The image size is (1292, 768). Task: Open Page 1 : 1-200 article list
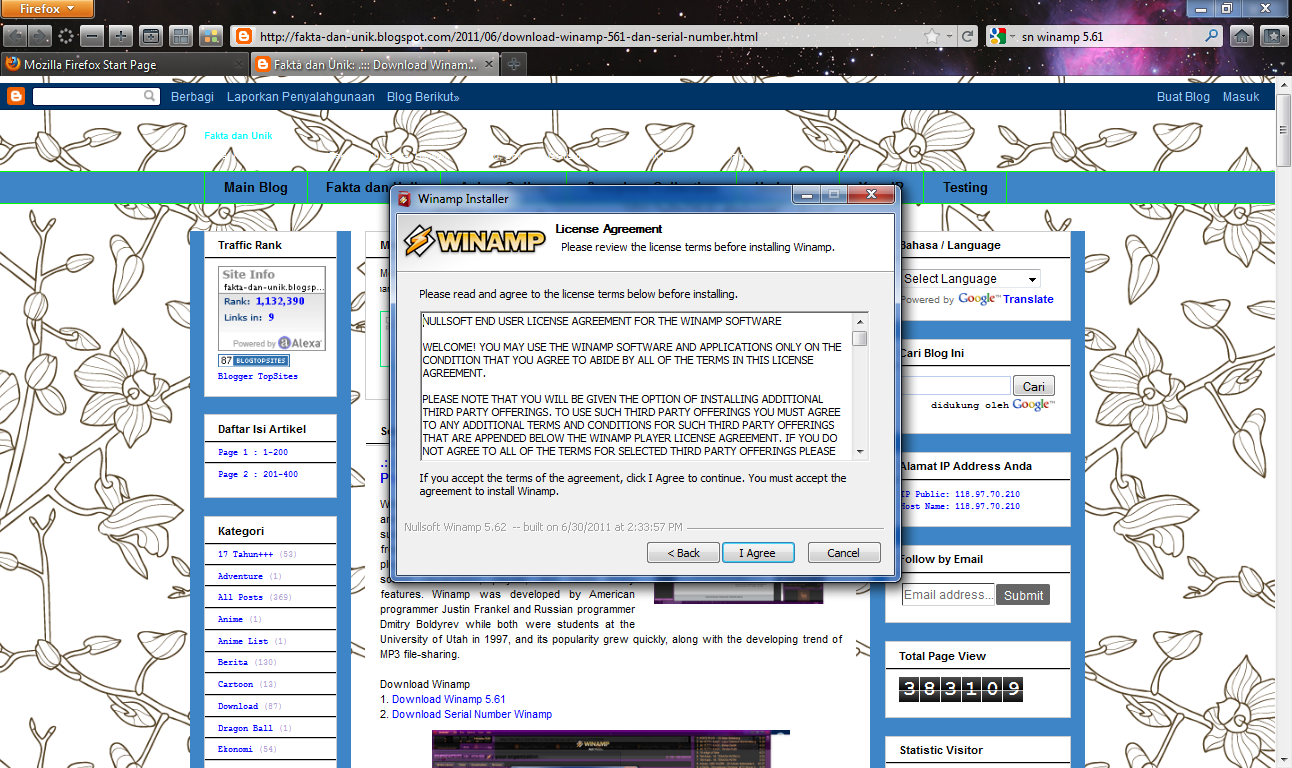[253, 452]
